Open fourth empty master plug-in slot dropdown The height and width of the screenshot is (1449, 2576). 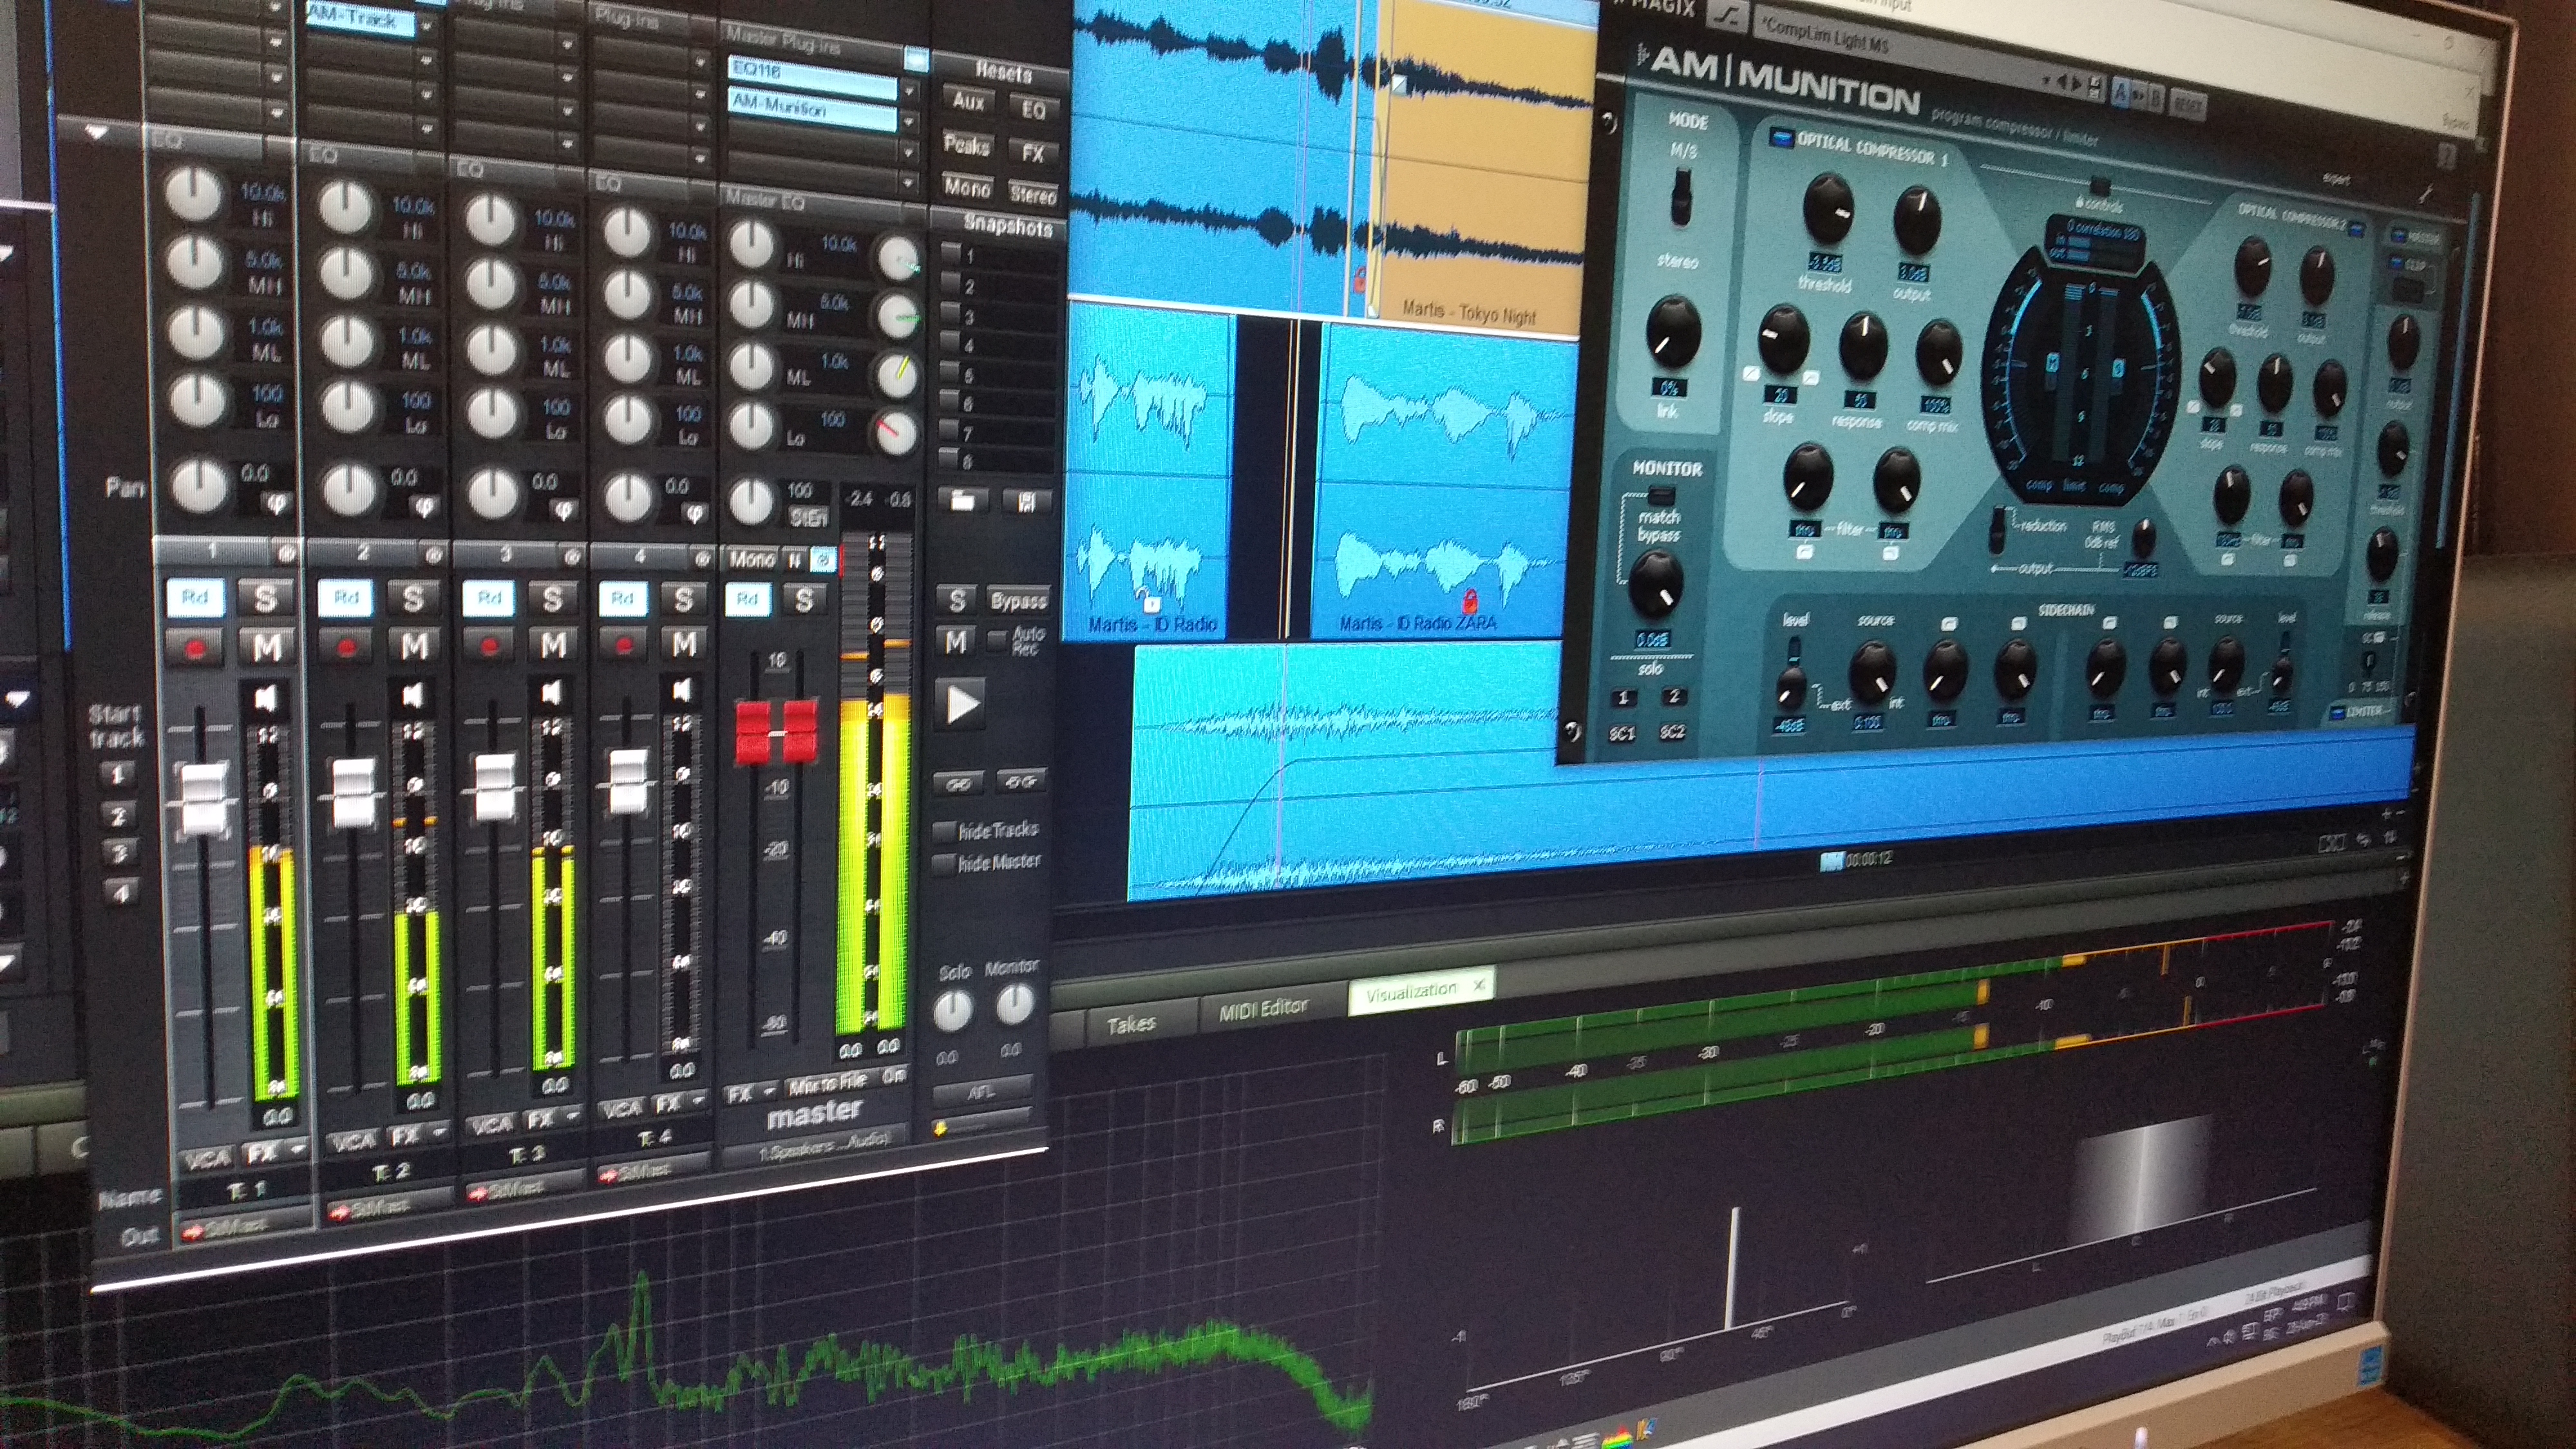click(909, 184)
